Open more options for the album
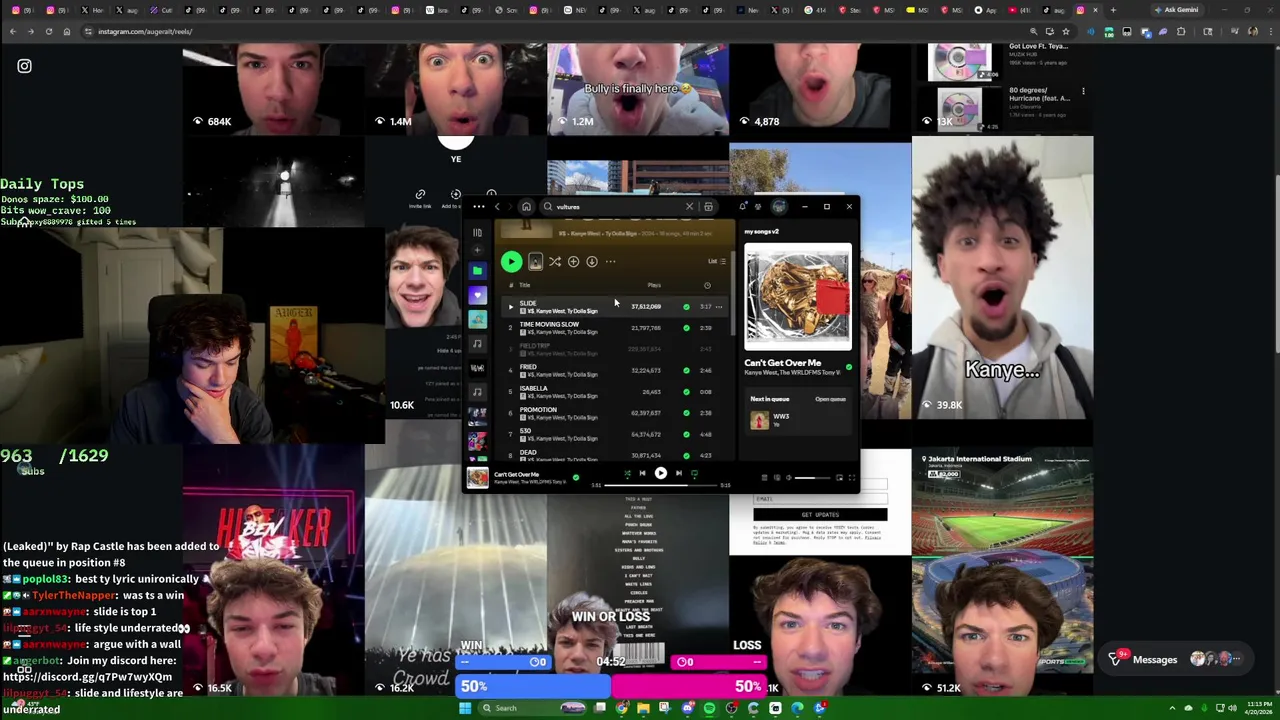Screen dimensions: 1280x720 pos(610,261)
